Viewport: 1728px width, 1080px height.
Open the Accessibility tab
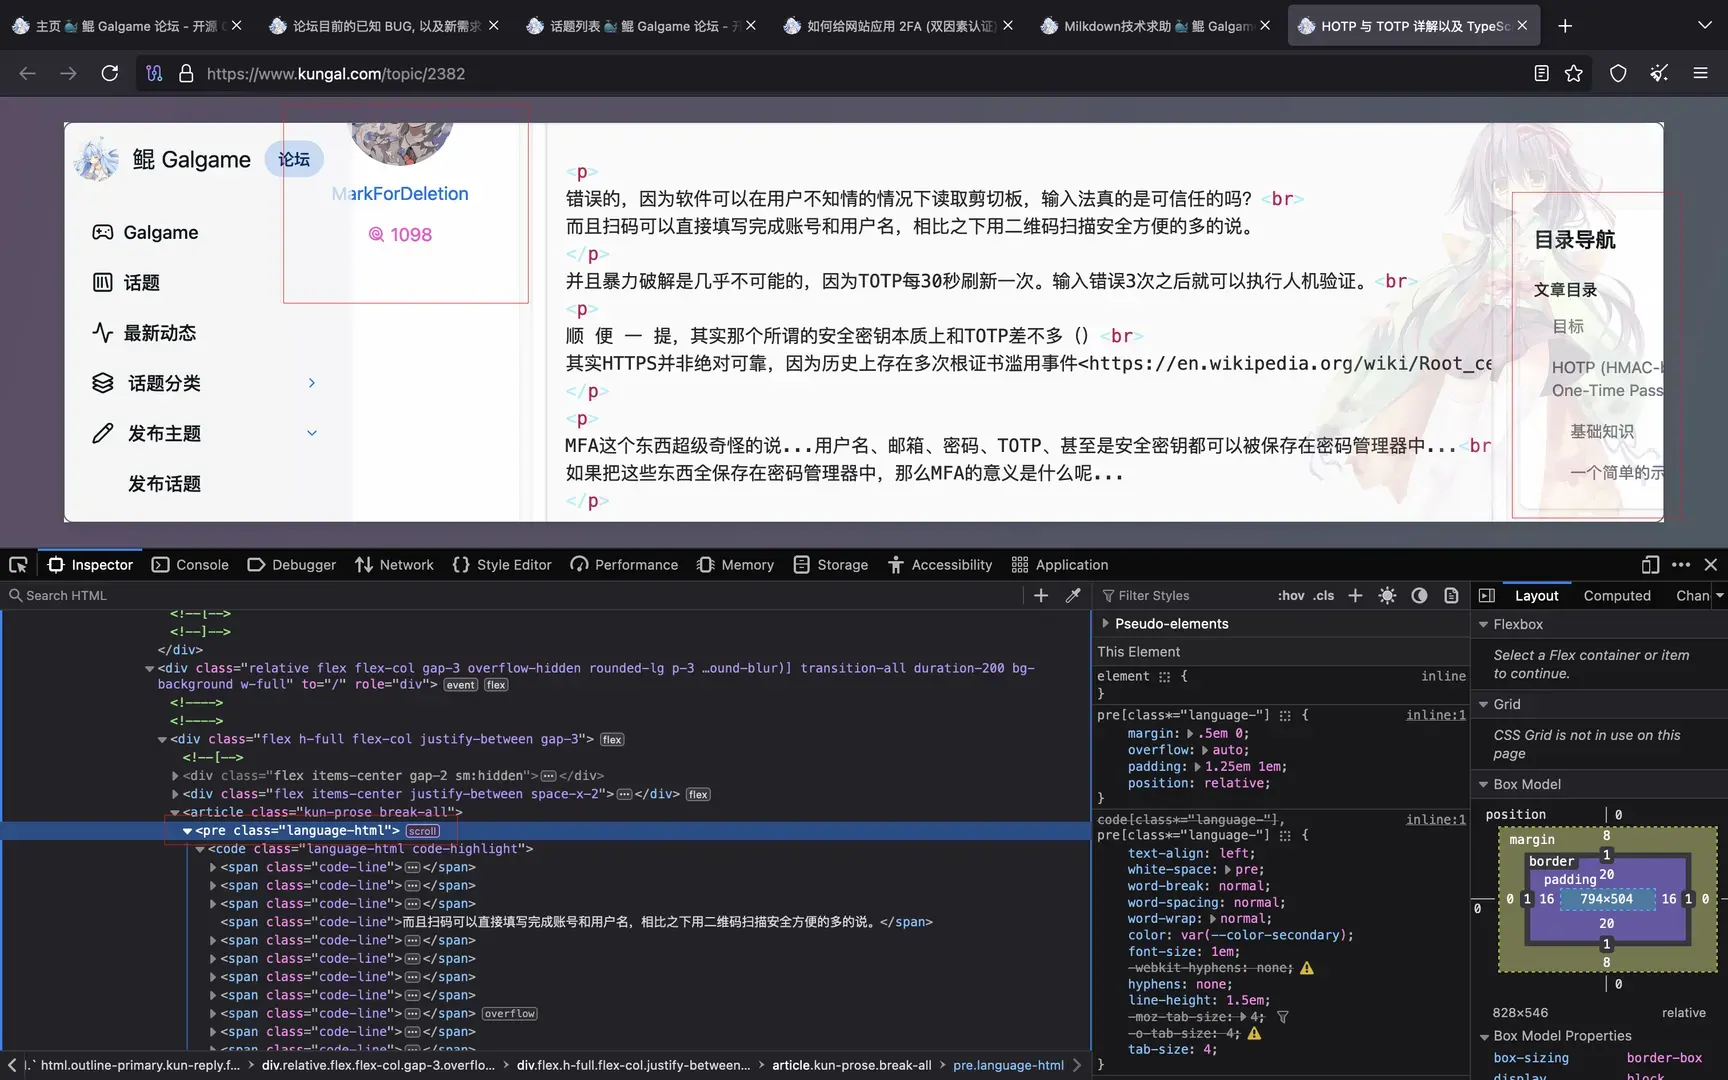click(x=940, y=565)
